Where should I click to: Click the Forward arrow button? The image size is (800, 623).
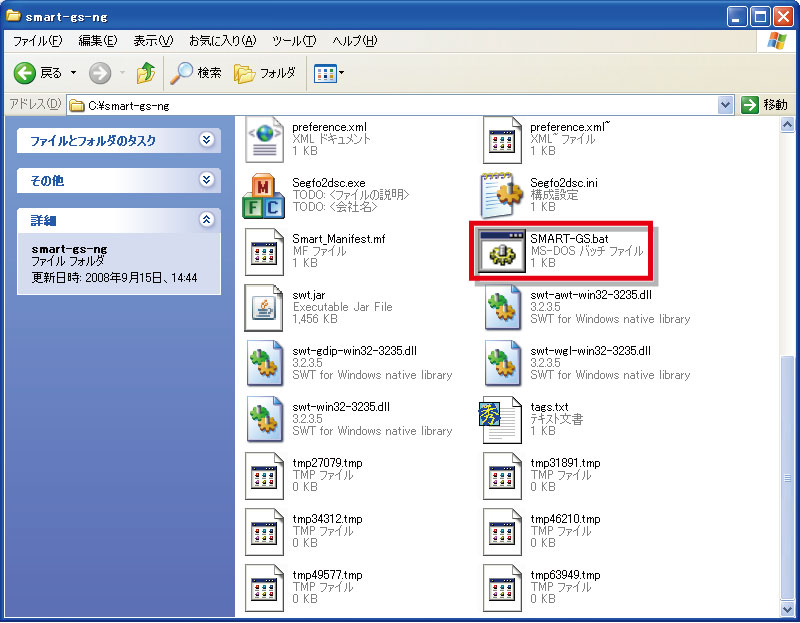tap(99, 73)
